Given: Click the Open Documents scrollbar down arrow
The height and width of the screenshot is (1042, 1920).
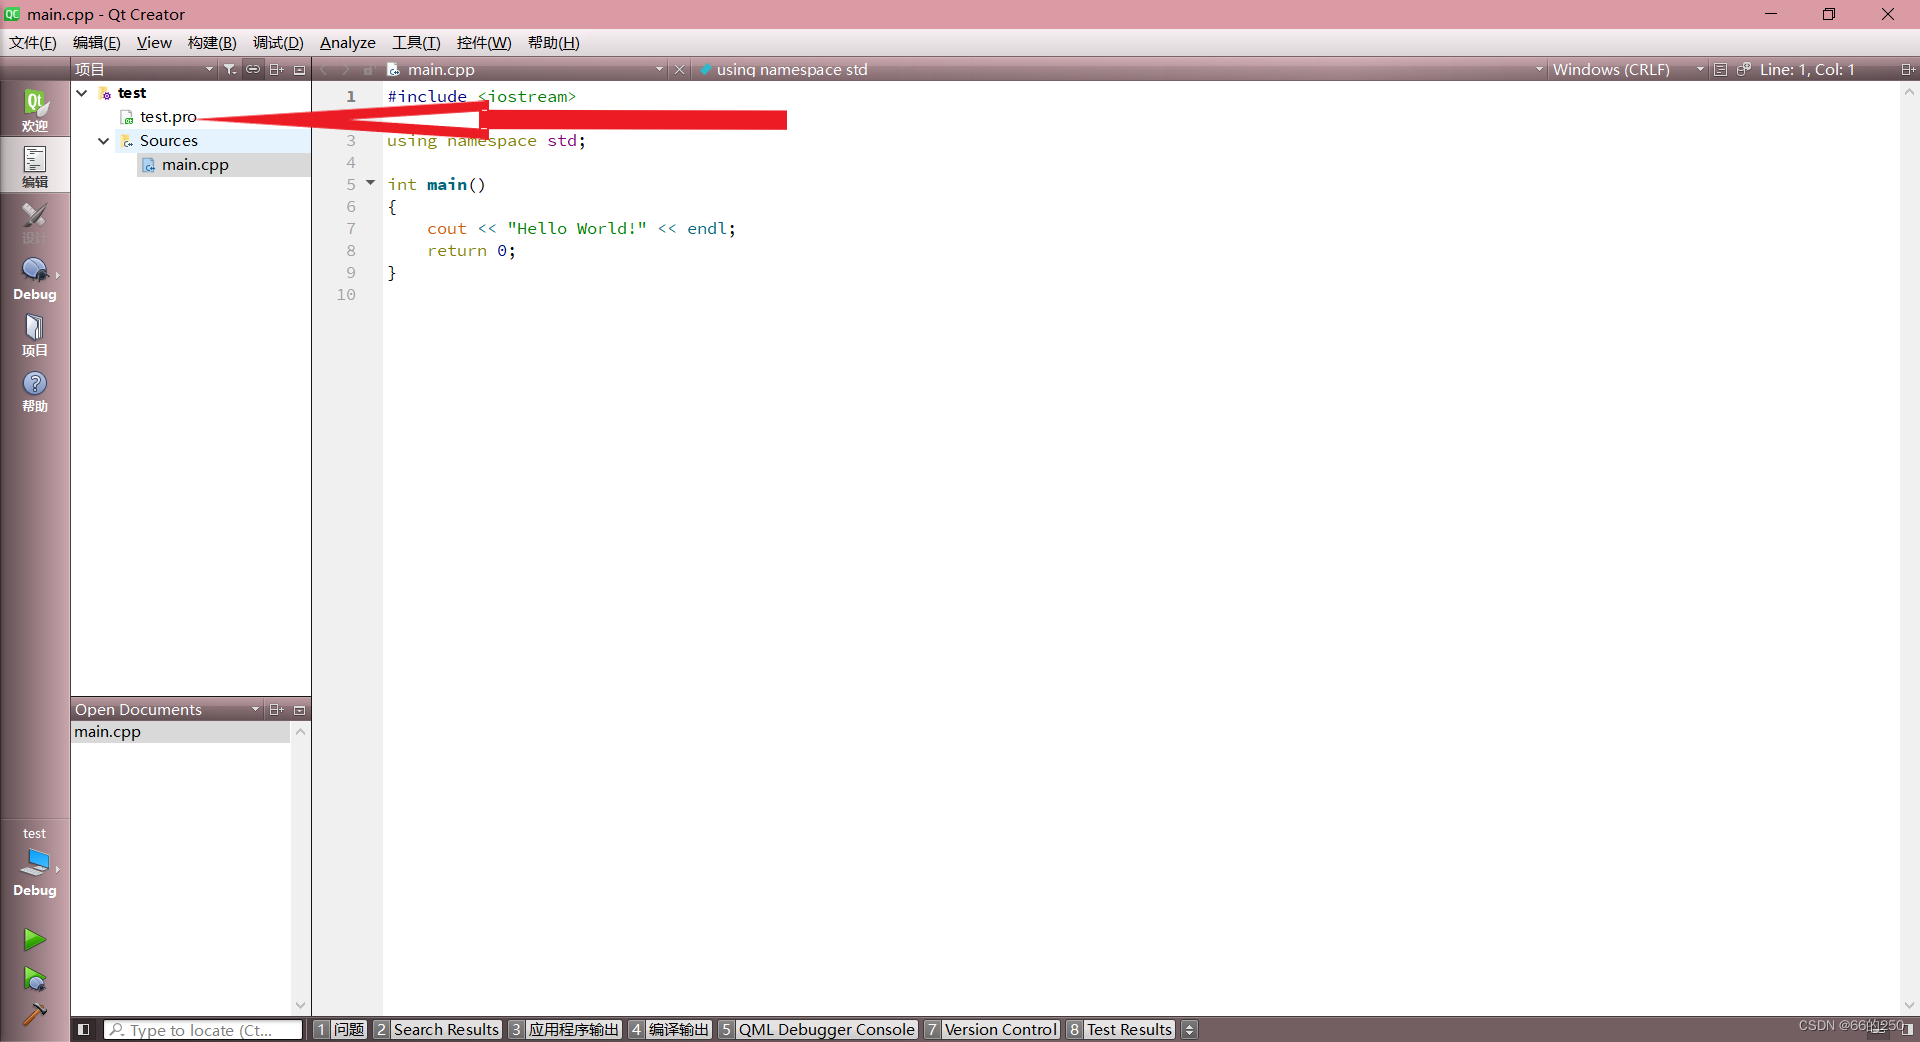Looking at the screenshot, I should tap(300, 1005).
